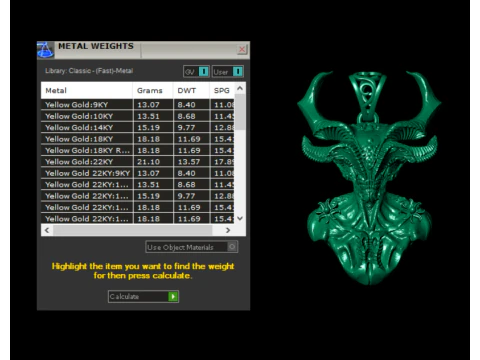The height and width of the screenshot is (360, 480).
Task: Select the Yellow Gold:18KY row
Action: 138,139
